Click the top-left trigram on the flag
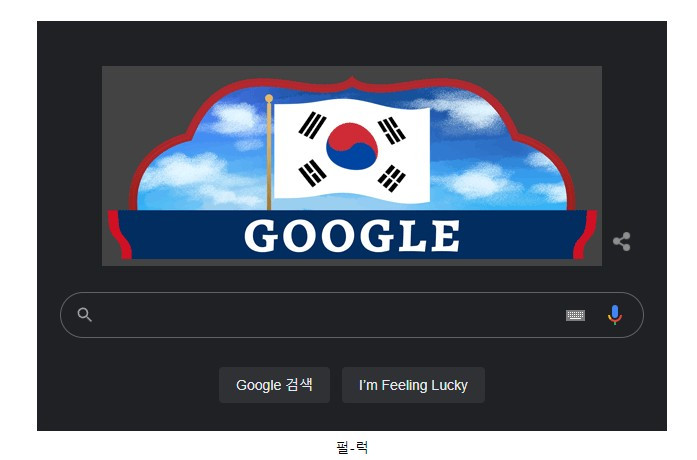697x460 pixels. (x=312, y=124)
